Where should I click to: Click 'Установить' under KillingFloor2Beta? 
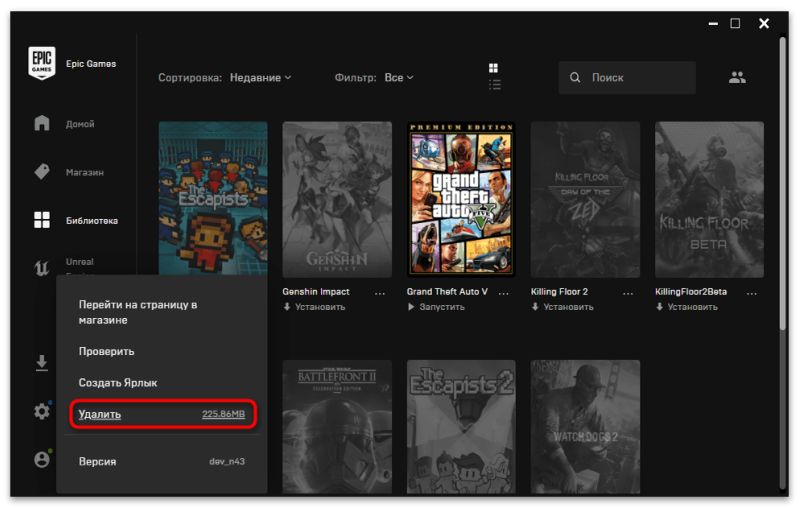point(687,307)
